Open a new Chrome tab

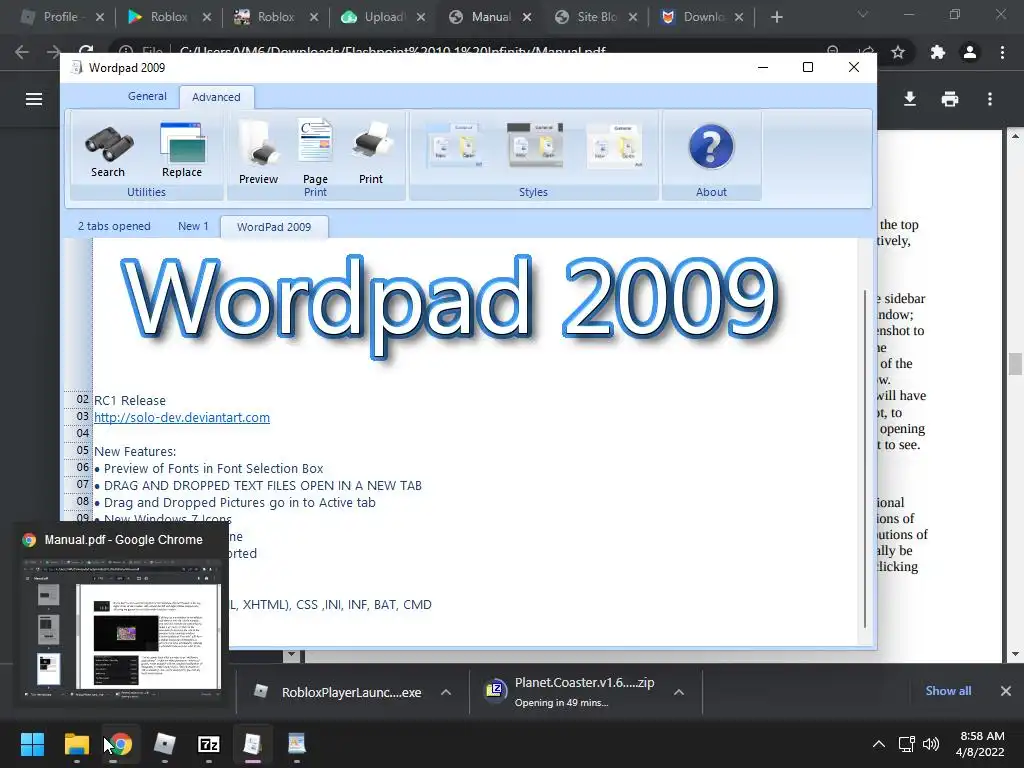(x=776, y=17)
